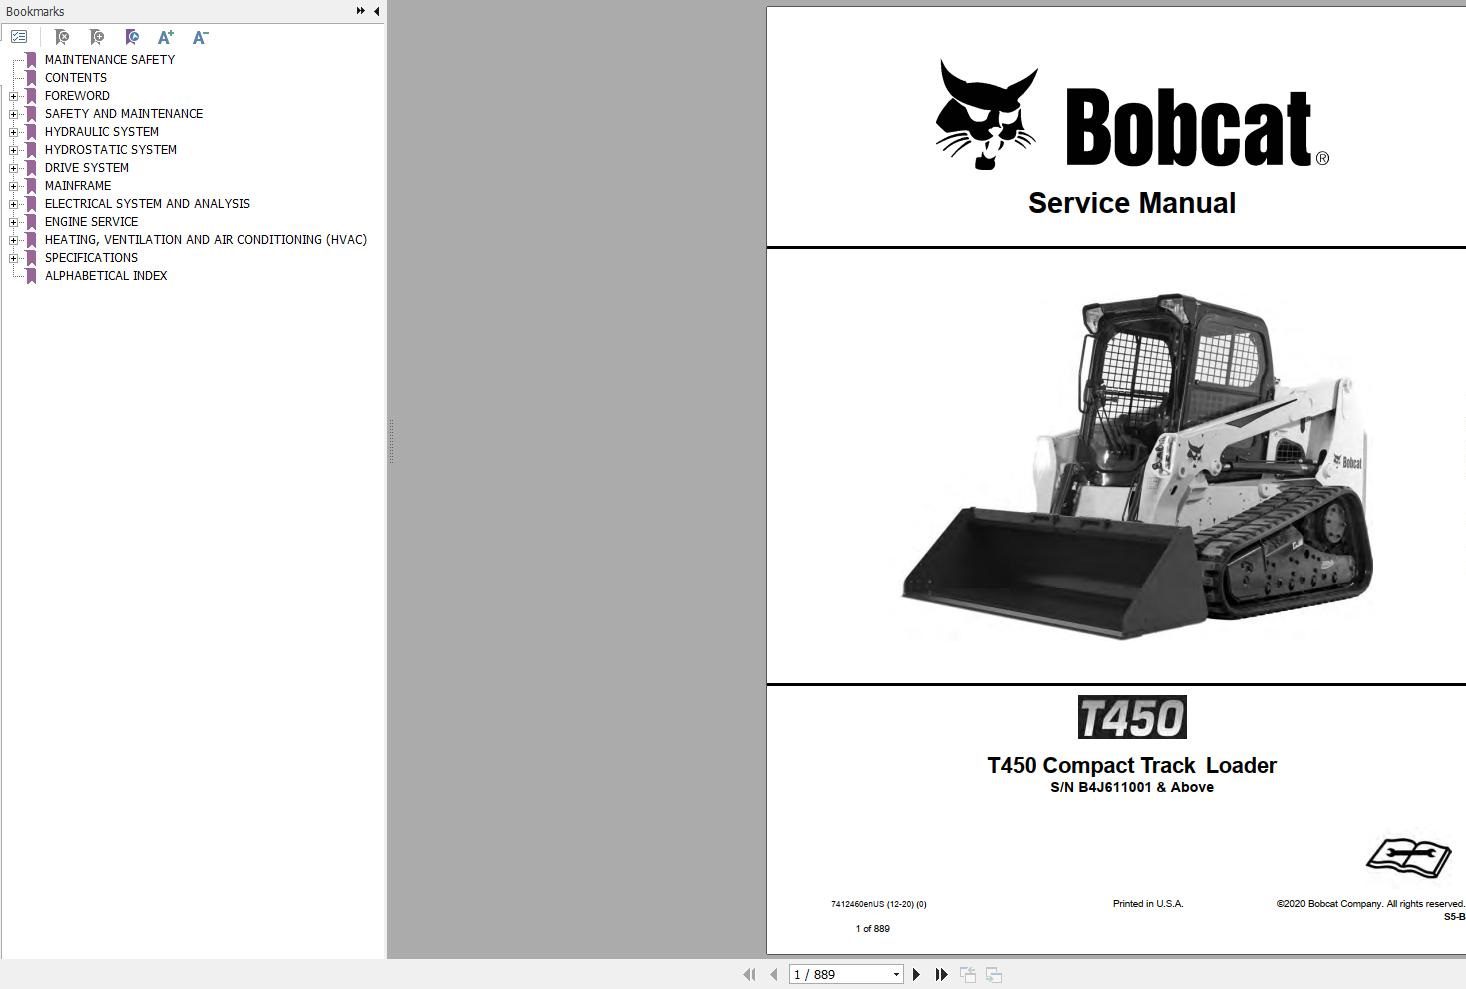The width and height of the screenshot is (1466, 989).
Task: Open the bookmark panel options checklist icon
Action: (x=19, y=36)
